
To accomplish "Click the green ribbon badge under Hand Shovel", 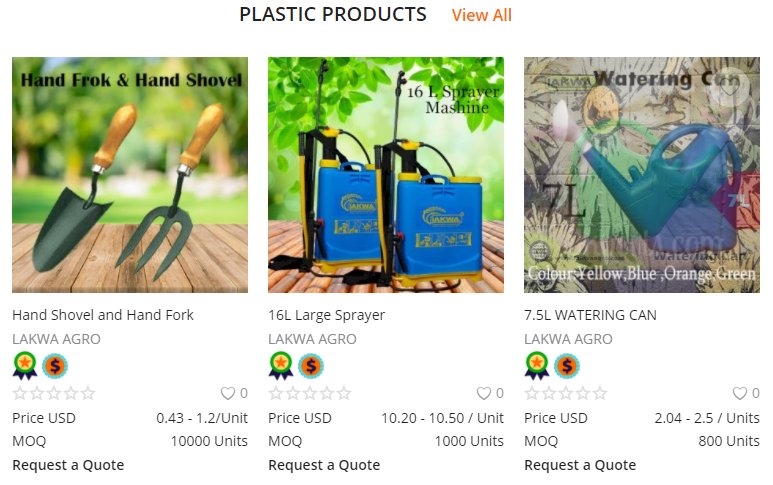I will tap(25, 366).
